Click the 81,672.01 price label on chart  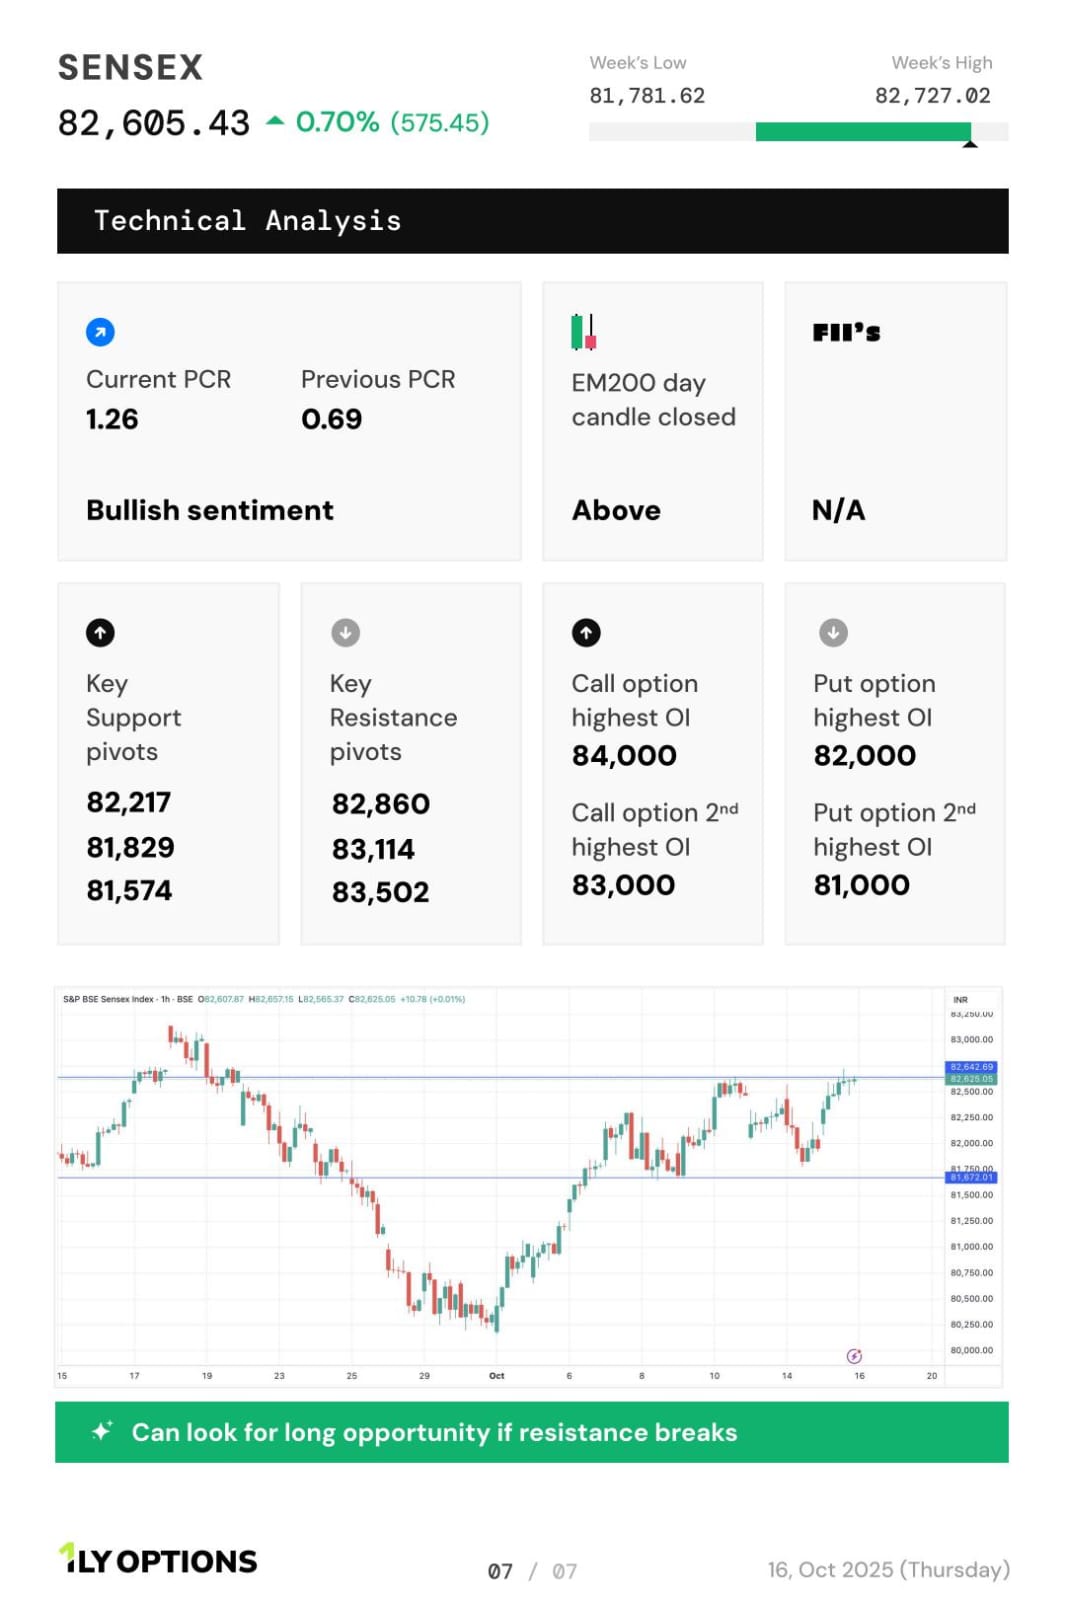tap(971, 1177)
